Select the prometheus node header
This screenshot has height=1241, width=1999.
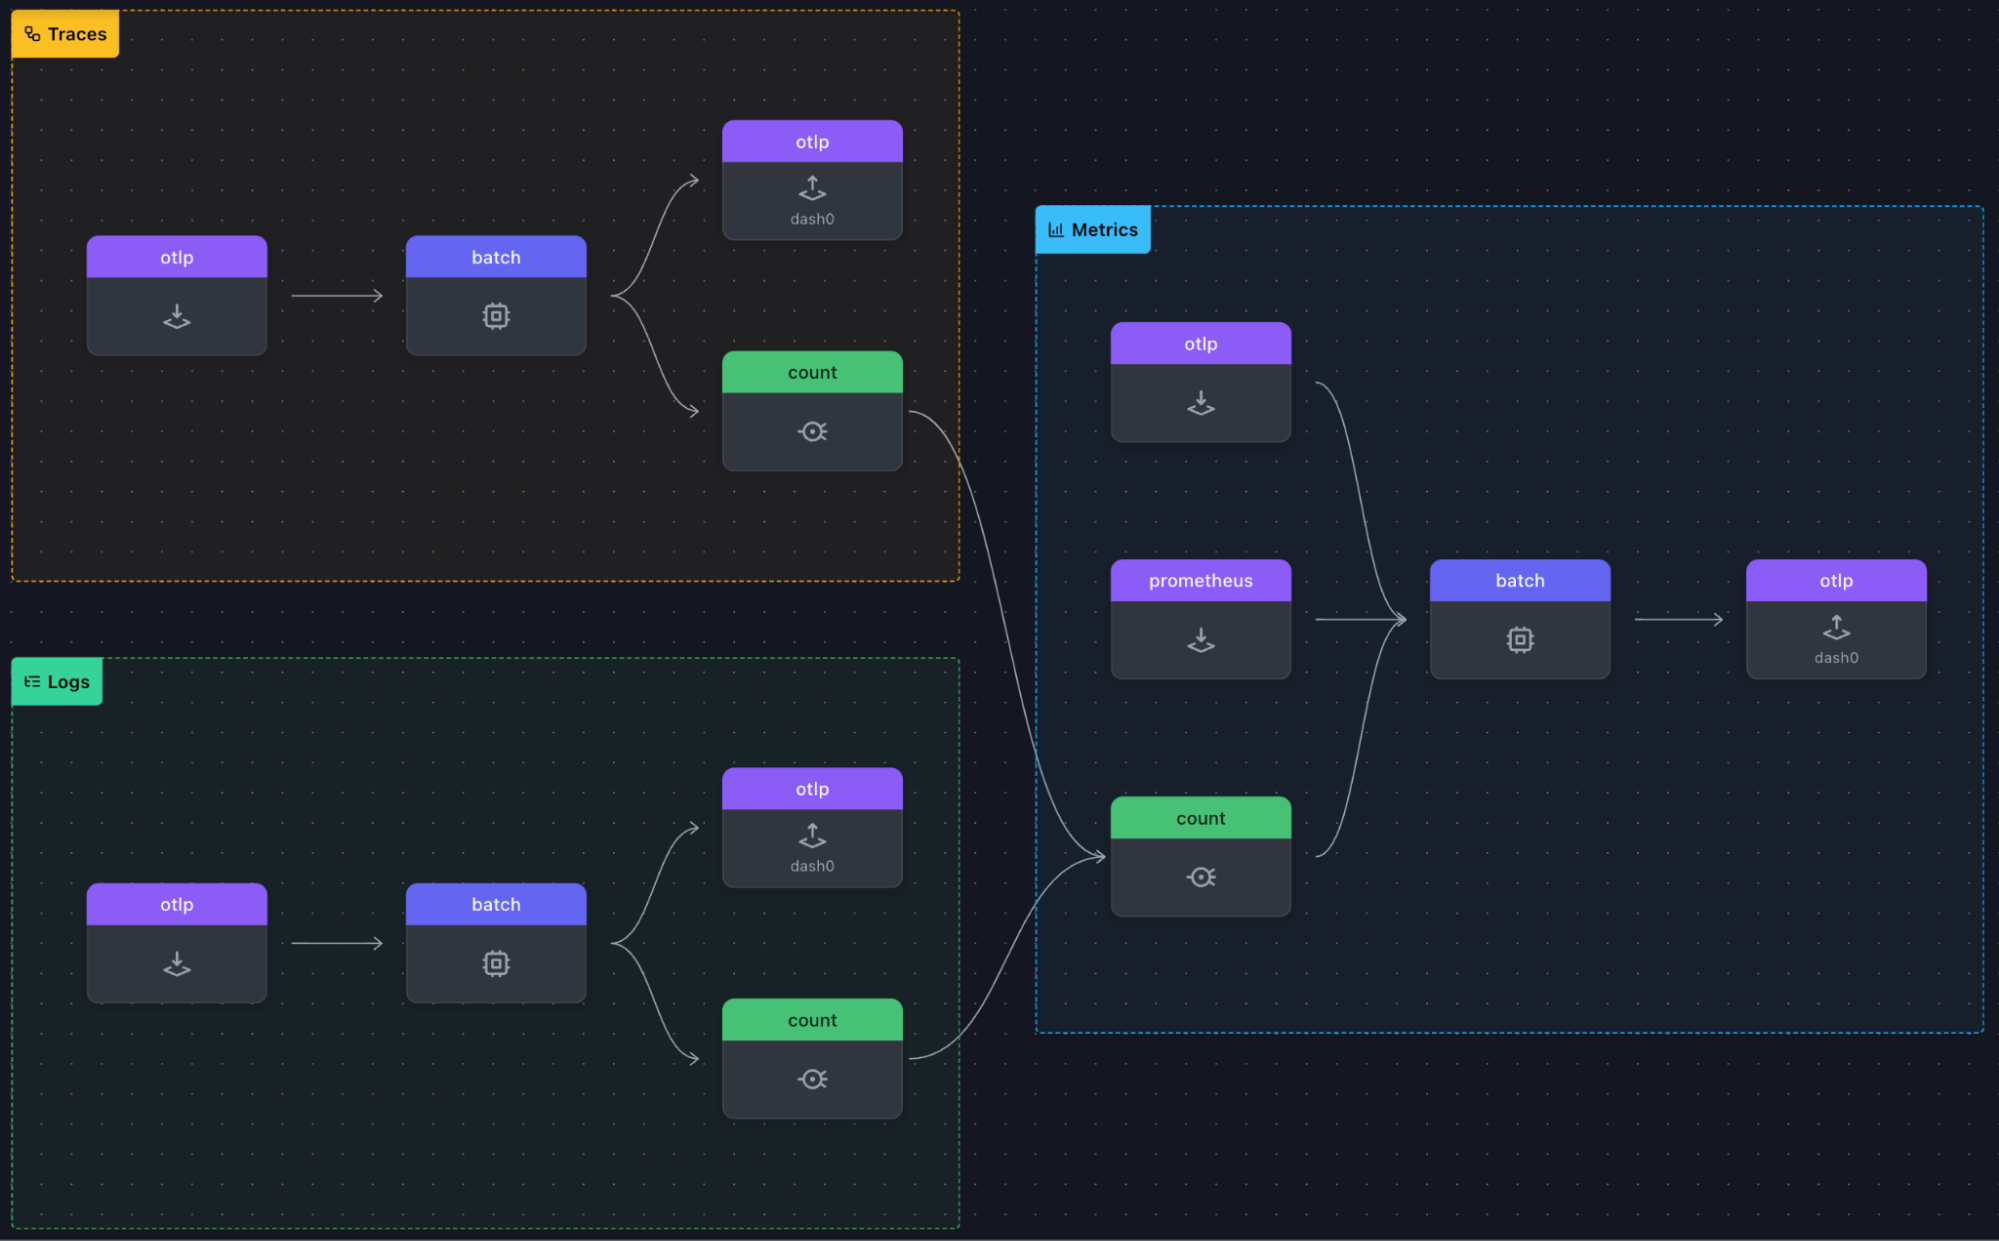coord(1200,581)
